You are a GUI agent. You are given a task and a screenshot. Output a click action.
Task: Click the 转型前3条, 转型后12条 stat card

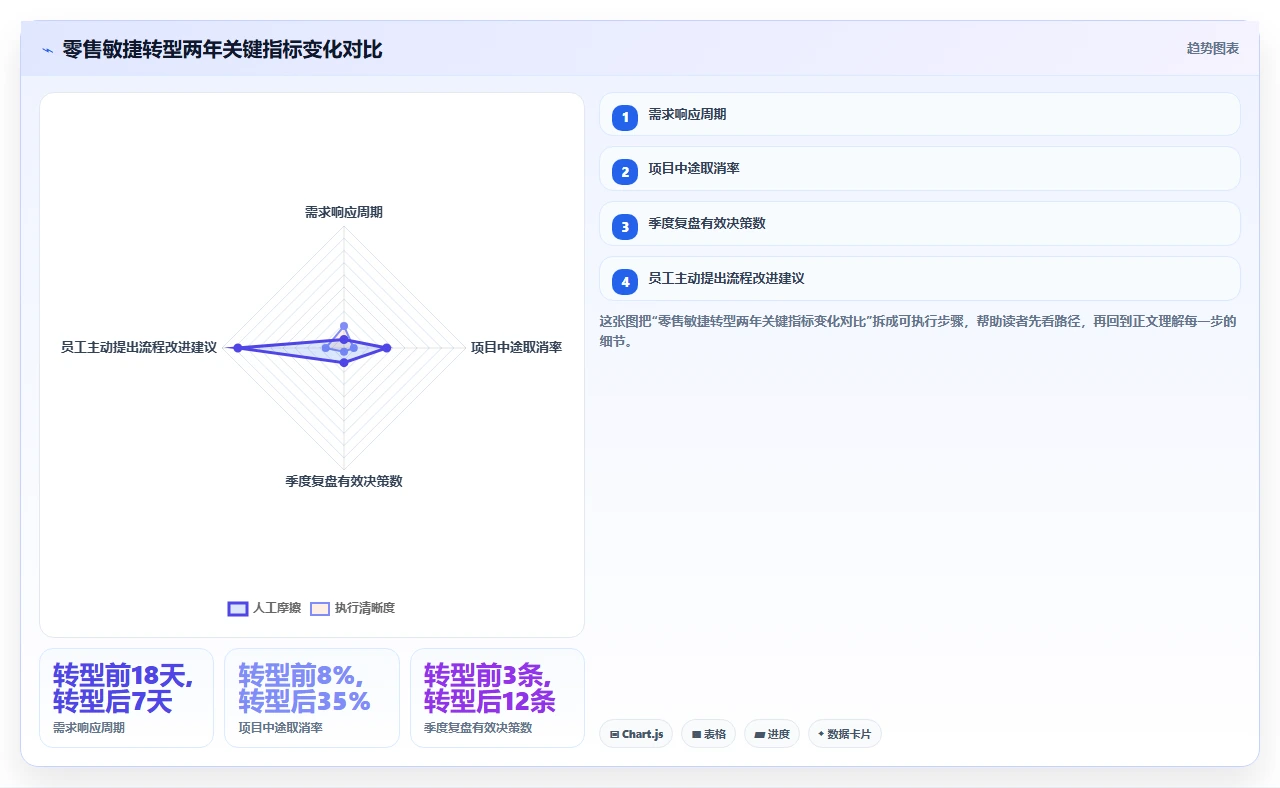497,698
